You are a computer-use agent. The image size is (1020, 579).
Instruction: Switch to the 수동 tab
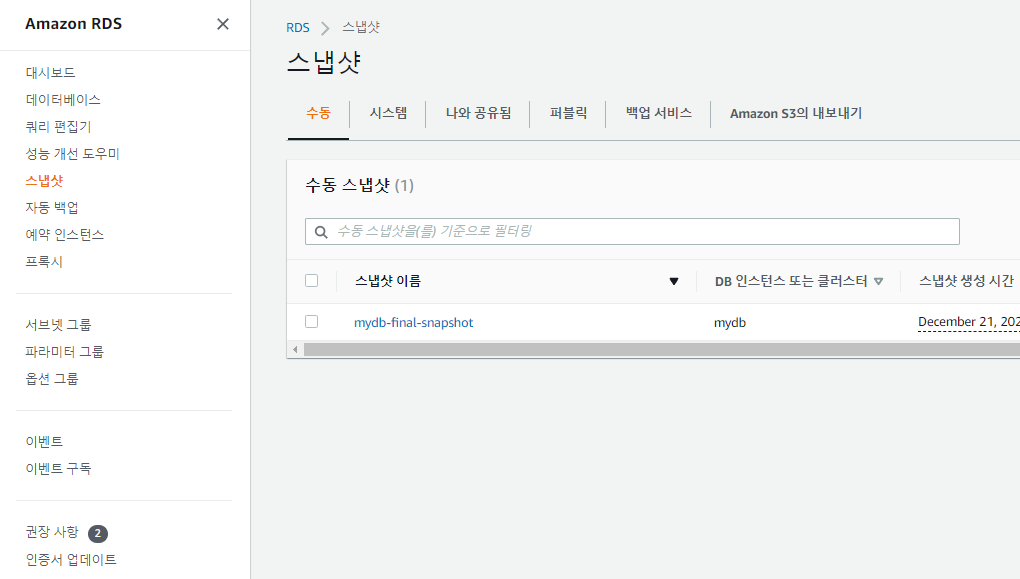click(318, 113)
